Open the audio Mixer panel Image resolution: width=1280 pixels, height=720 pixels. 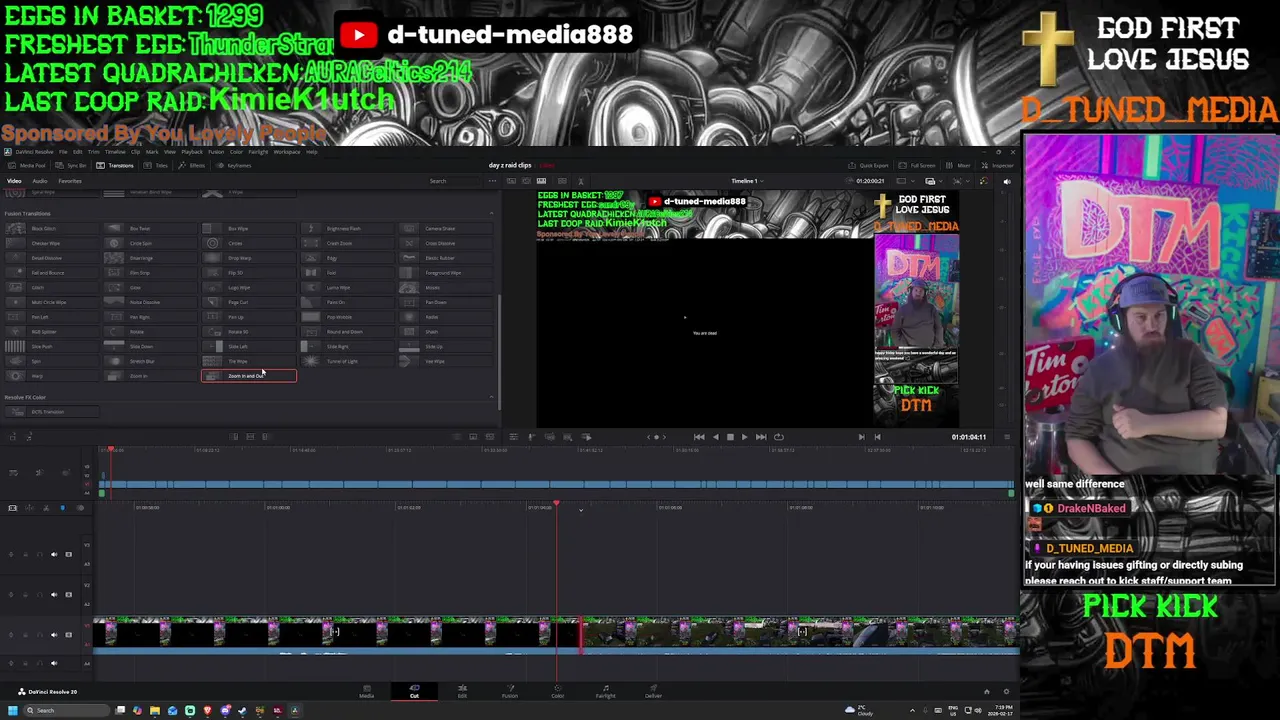point(959,165)
